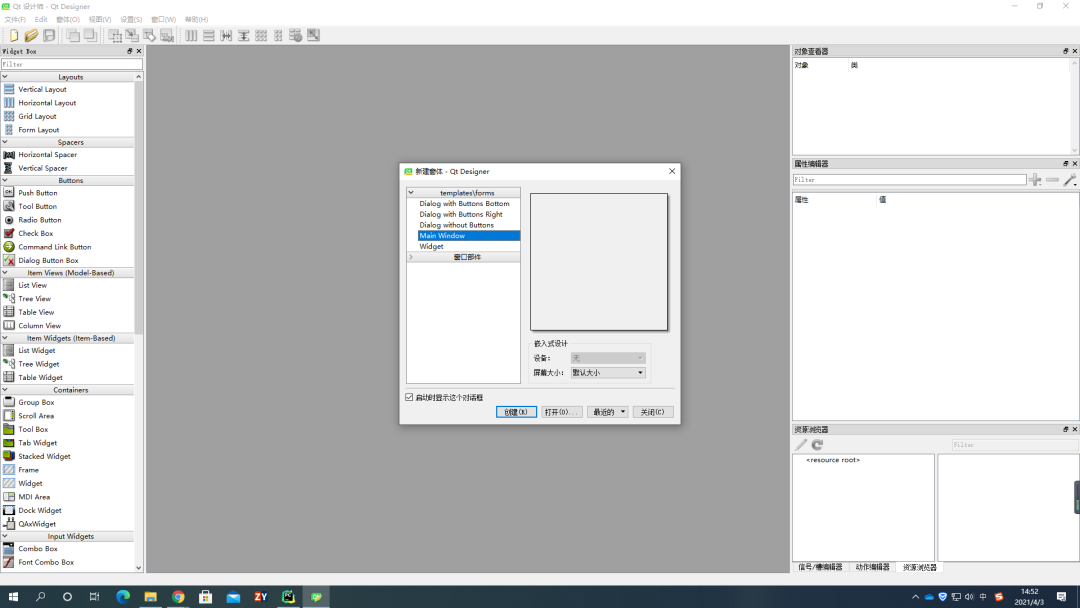This screenshot has width=1080, height=608.
Task: Select the Lay Out Vertically toolbar icon
Action: [207, 35]
